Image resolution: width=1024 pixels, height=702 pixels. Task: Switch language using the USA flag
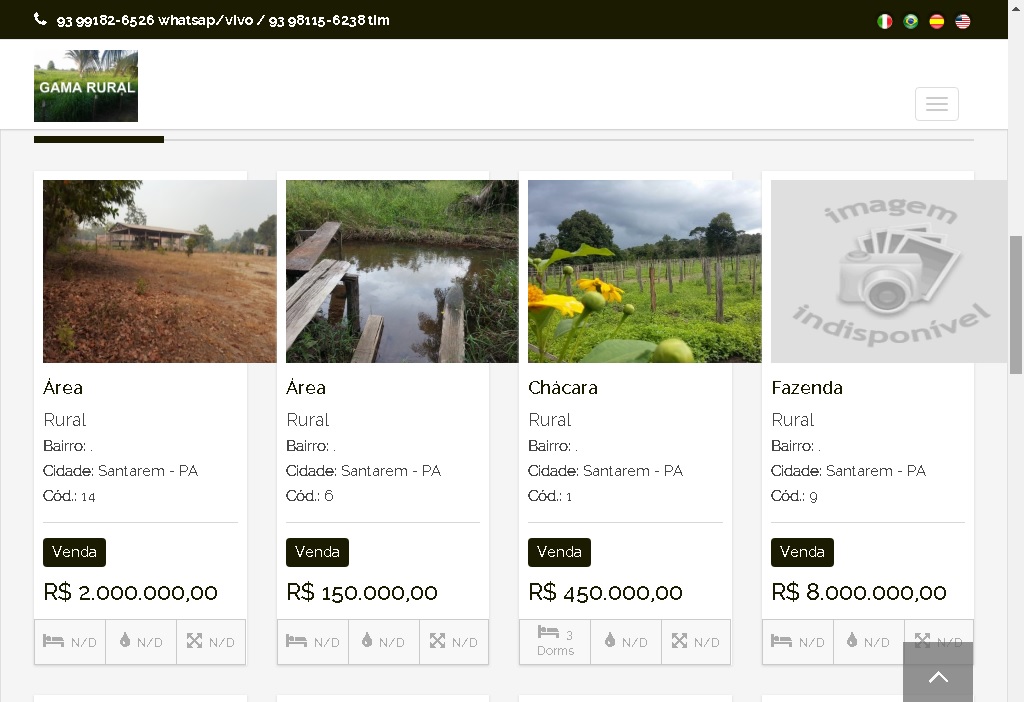click(x=963, y=22)
